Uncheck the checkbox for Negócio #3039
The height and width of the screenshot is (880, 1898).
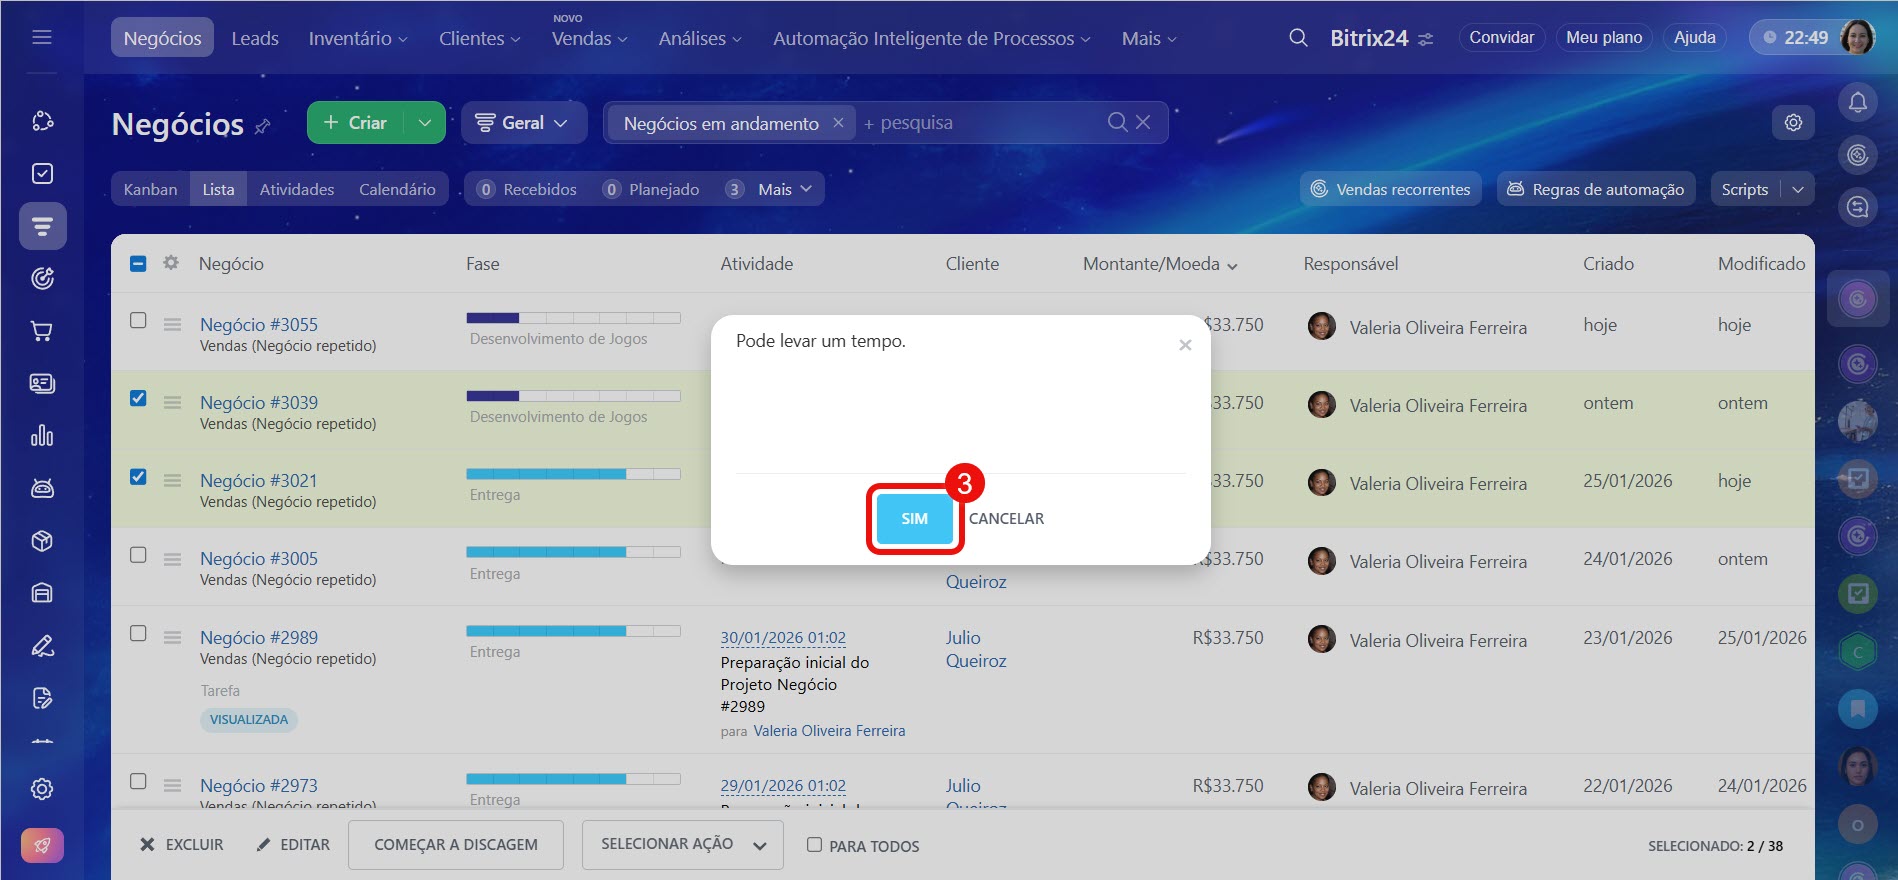(x=138, y=399)
